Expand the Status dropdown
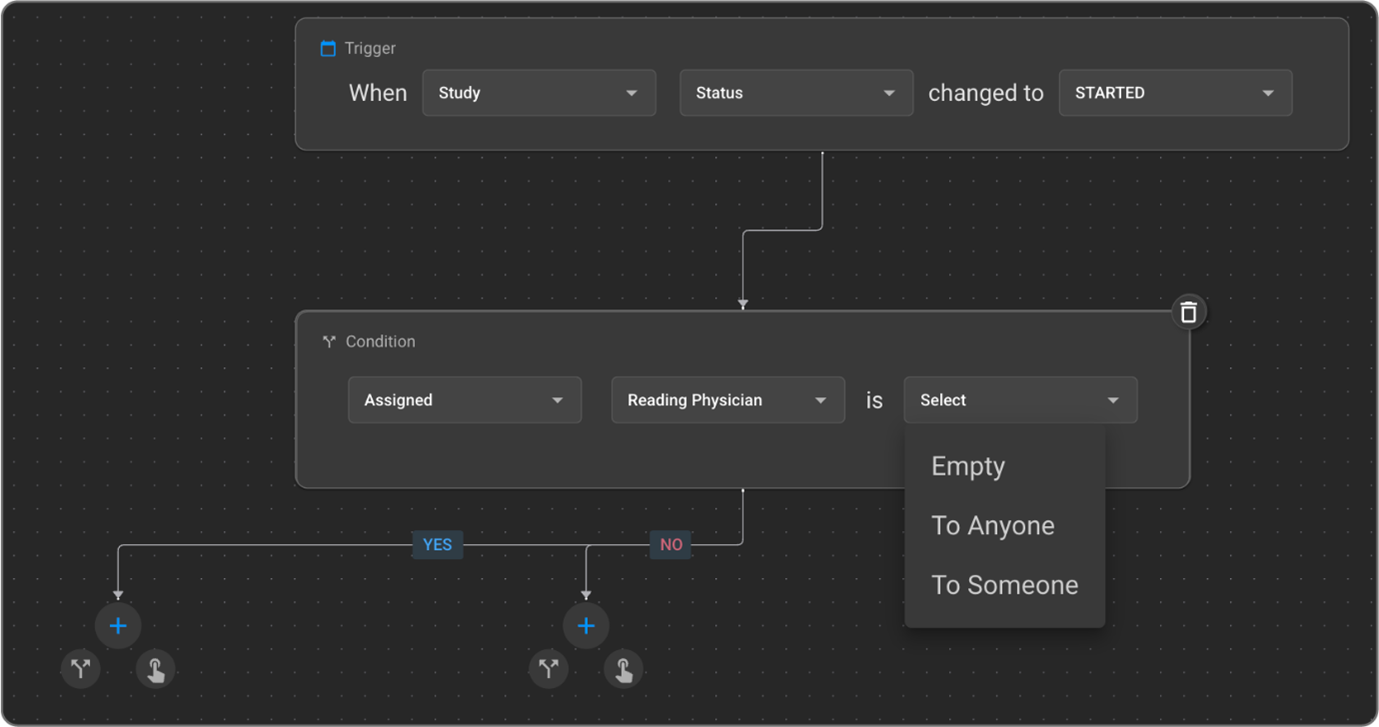The image size is (1379, 727). 796,93
